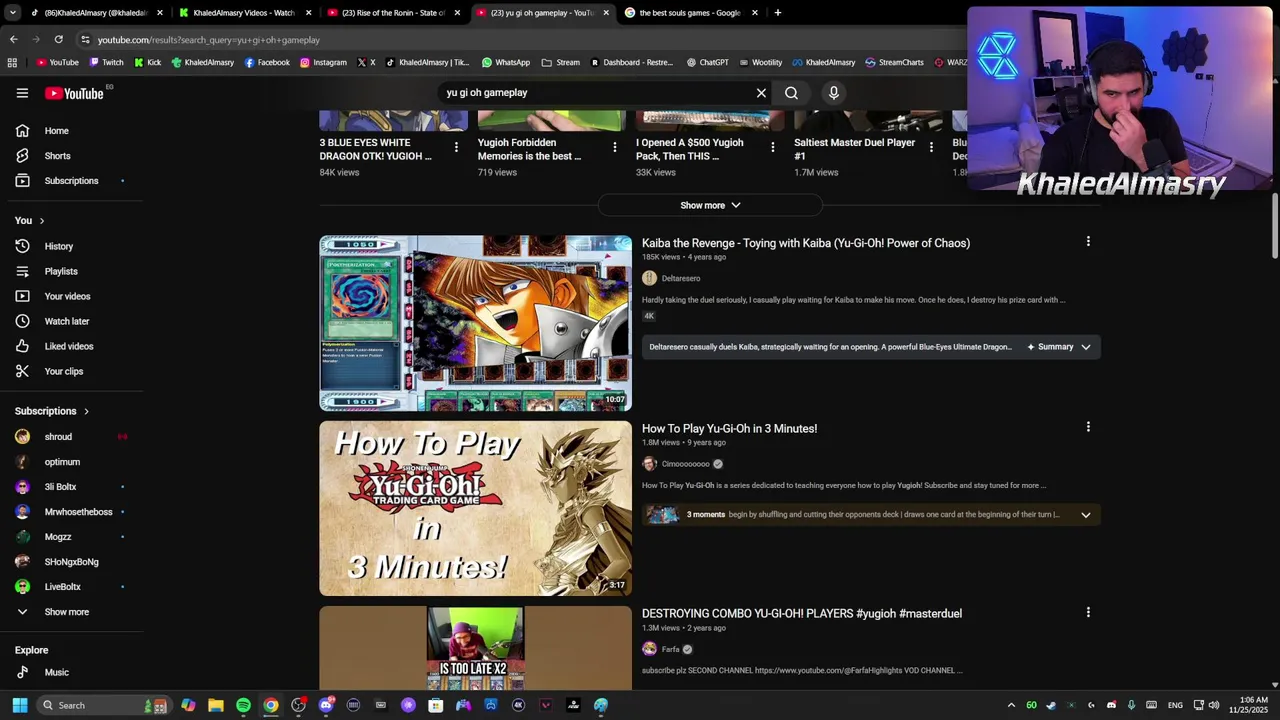Open options for 'I Opened A $500 Yugioh Pack' video

coord(772,147)
